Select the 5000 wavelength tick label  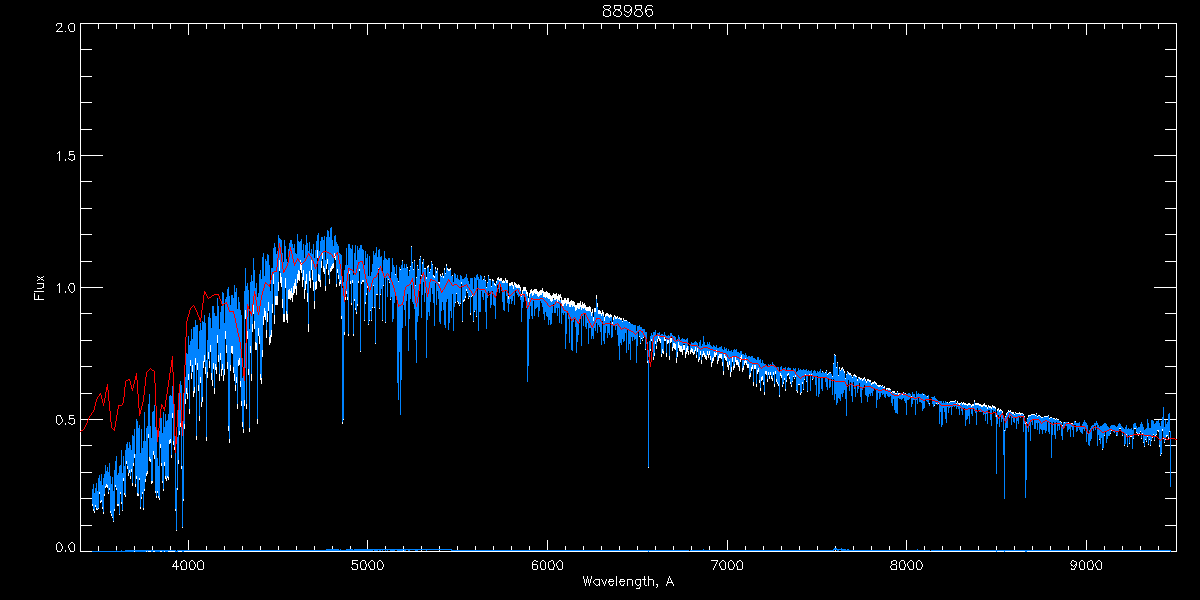pos(368,565)
